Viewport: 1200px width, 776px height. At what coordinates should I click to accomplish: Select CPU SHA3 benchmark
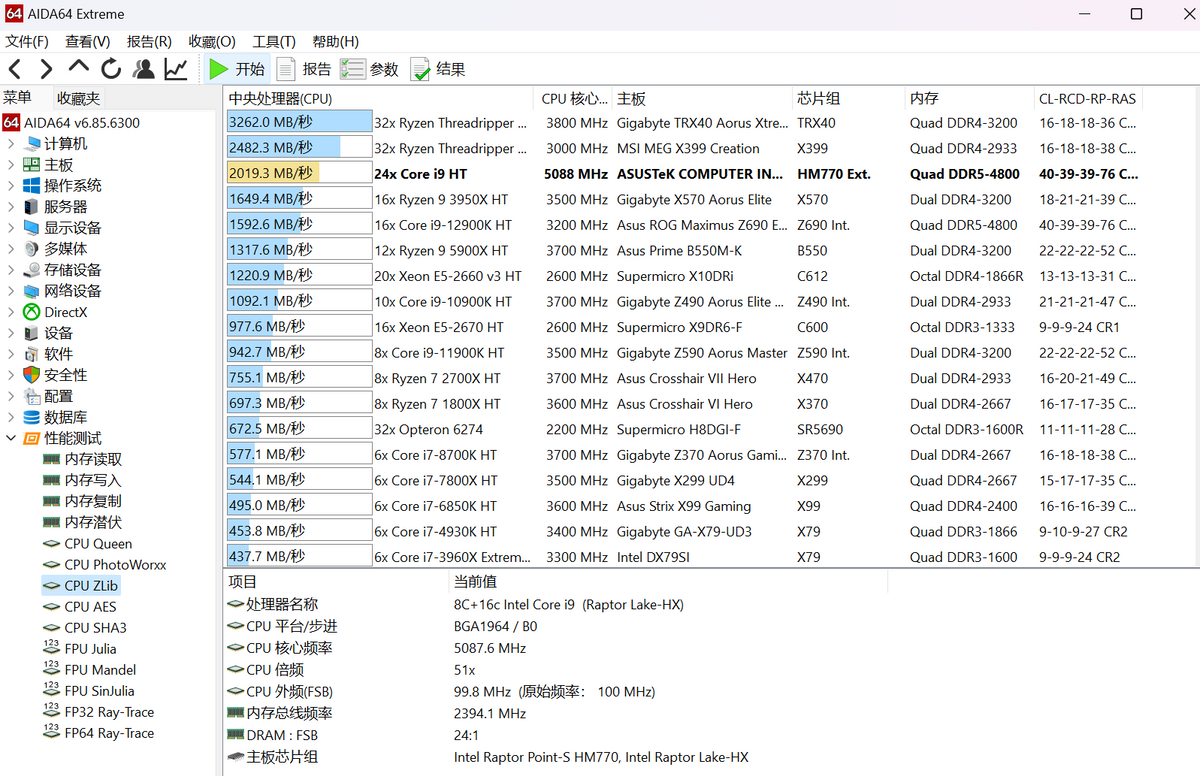click(x=84, y=628)
